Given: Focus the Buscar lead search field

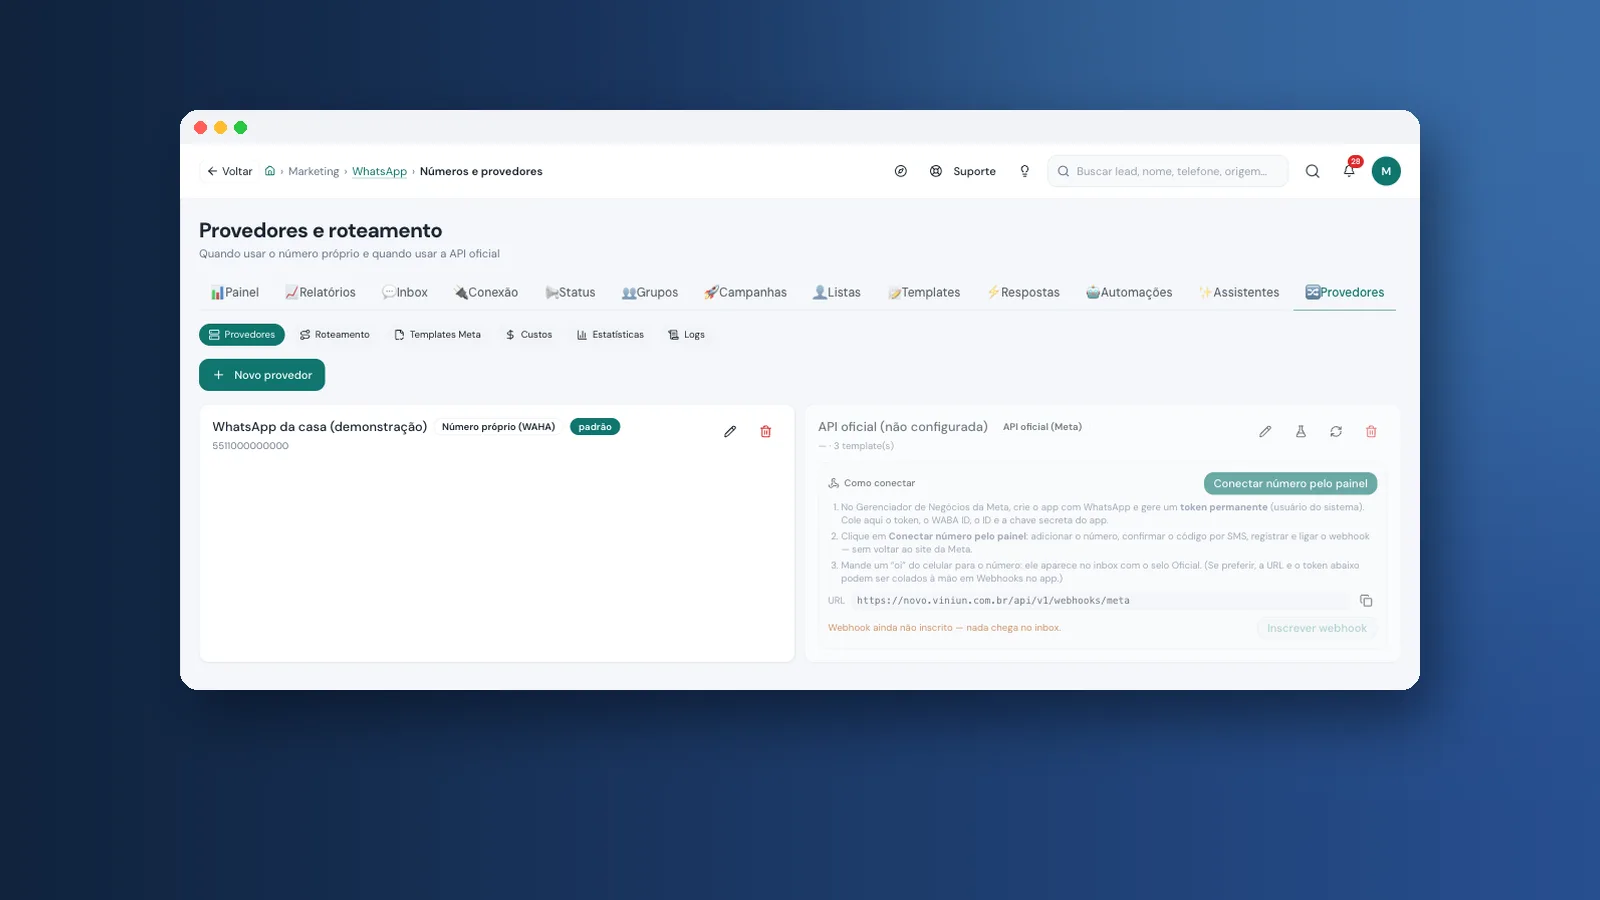Looking at the screenshot, I should pos(1168,171).
